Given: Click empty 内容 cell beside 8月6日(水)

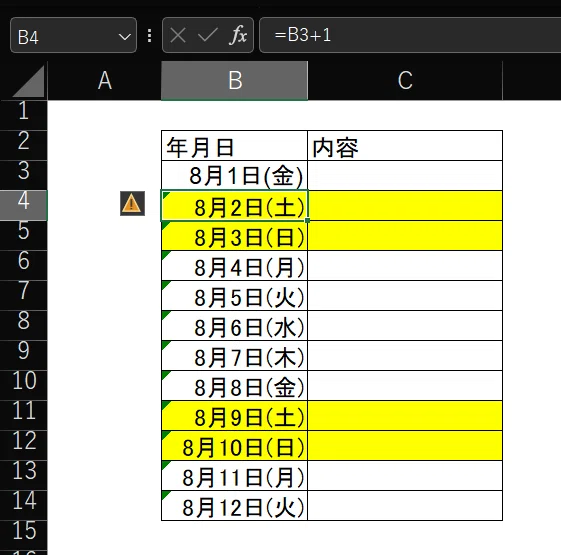Looking at the screenshot, I should pyautogui.click(x=405, y=326).
